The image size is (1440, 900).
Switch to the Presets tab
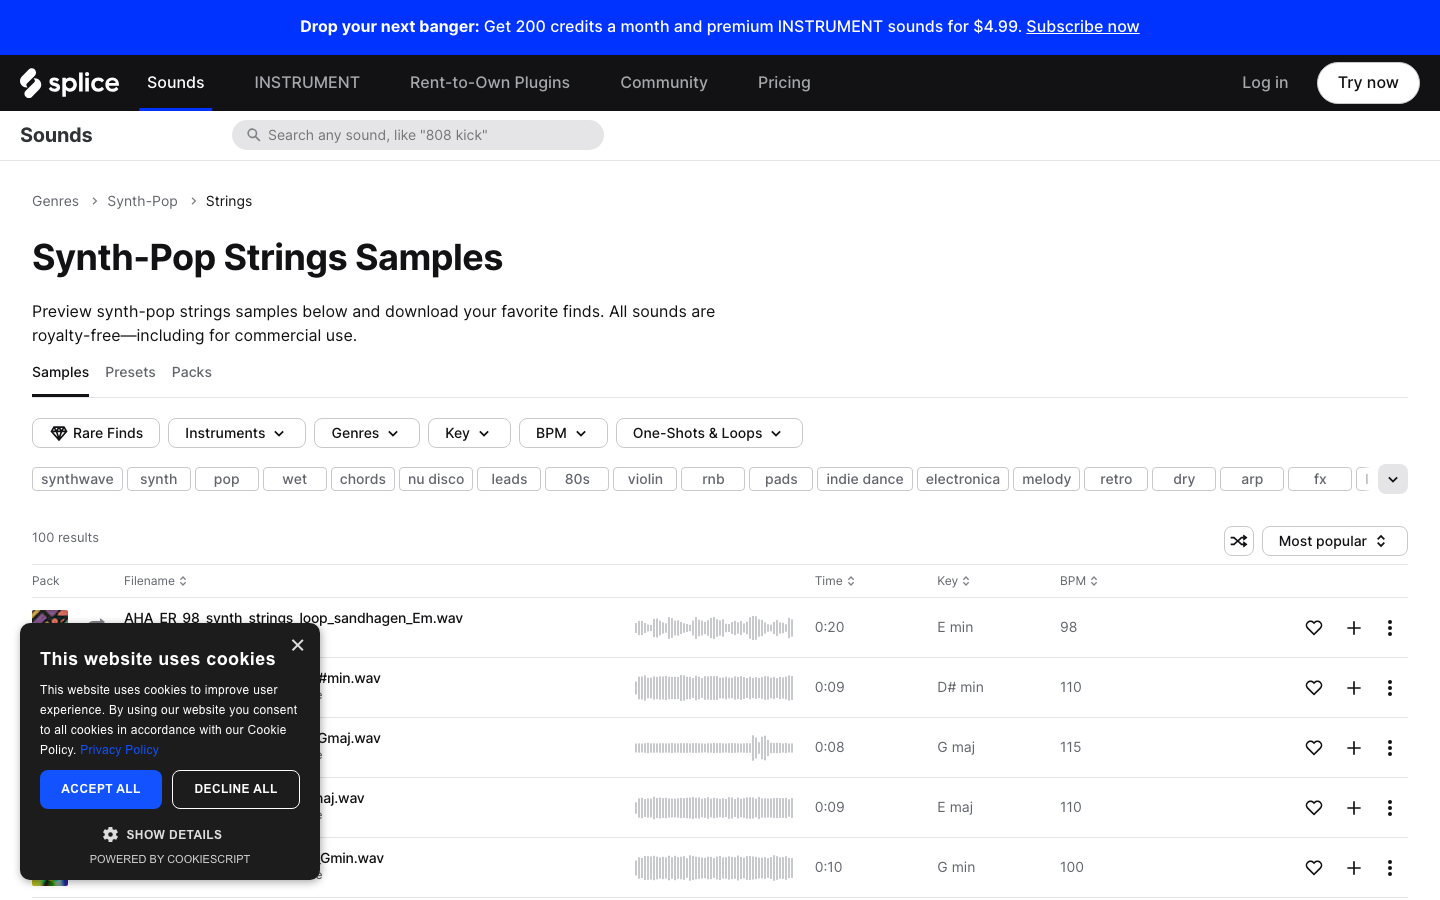(x=130, y=372)
